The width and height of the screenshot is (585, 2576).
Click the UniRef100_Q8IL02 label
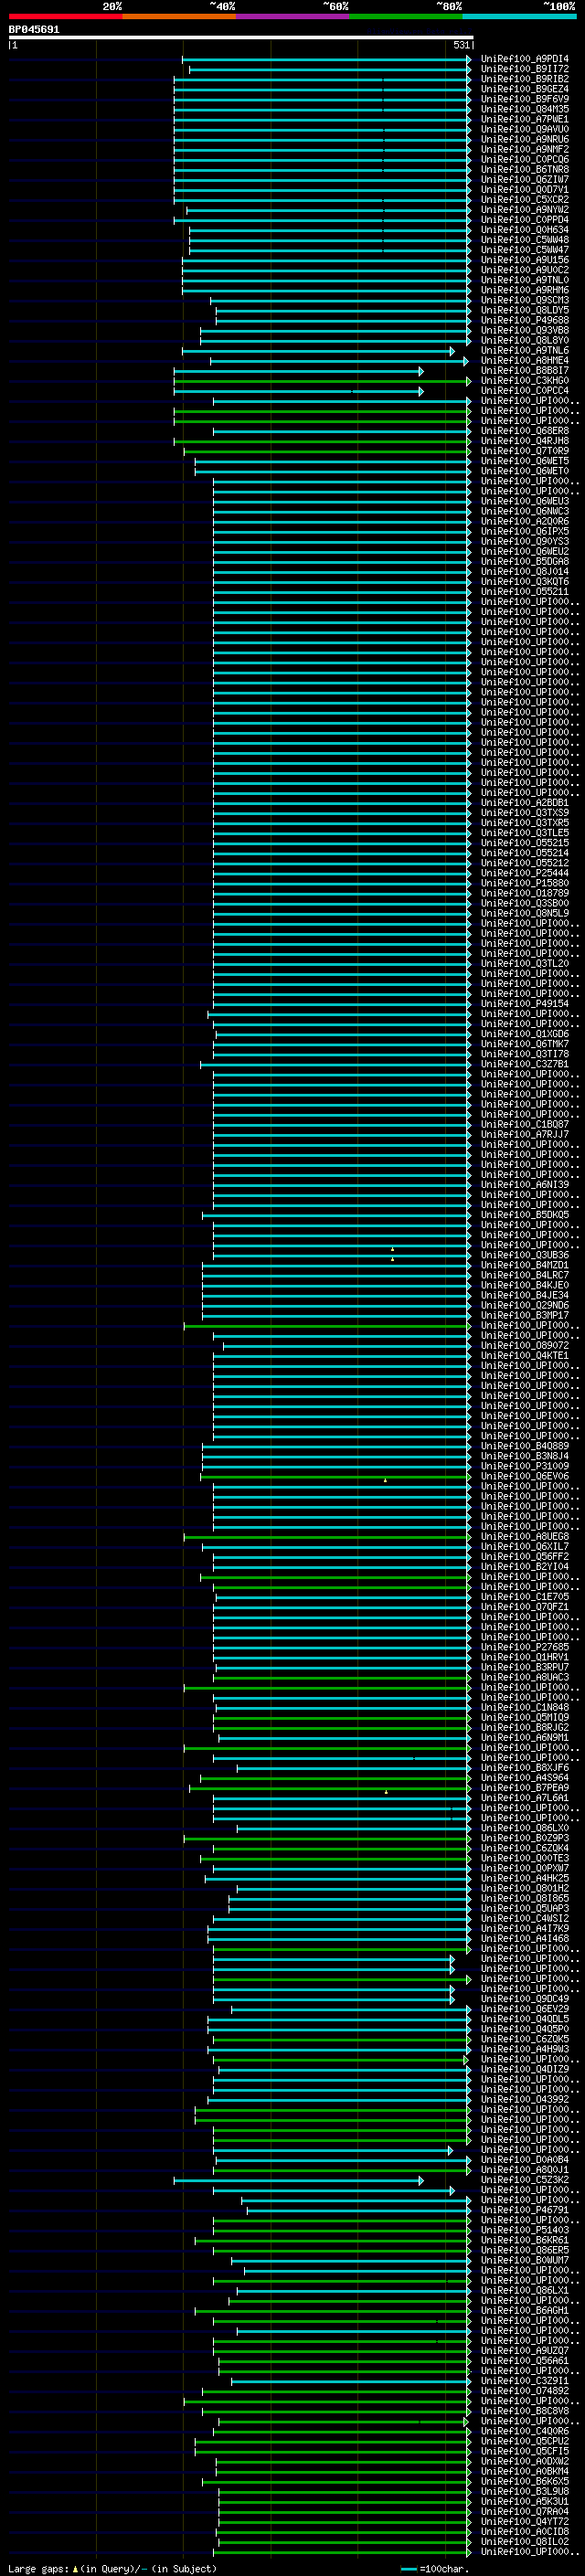(524, 2541)
